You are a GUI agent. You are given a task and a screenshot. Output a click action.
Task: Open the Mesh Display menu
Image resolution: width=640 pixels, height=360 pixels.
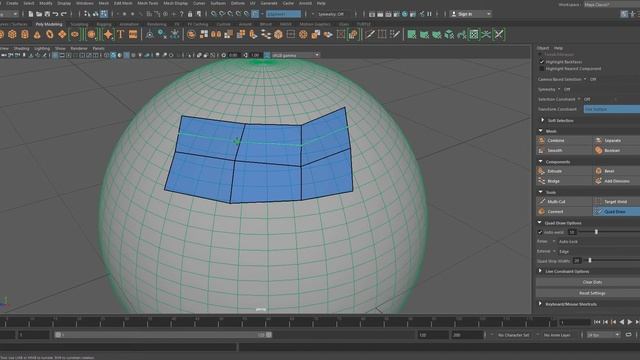176,3
